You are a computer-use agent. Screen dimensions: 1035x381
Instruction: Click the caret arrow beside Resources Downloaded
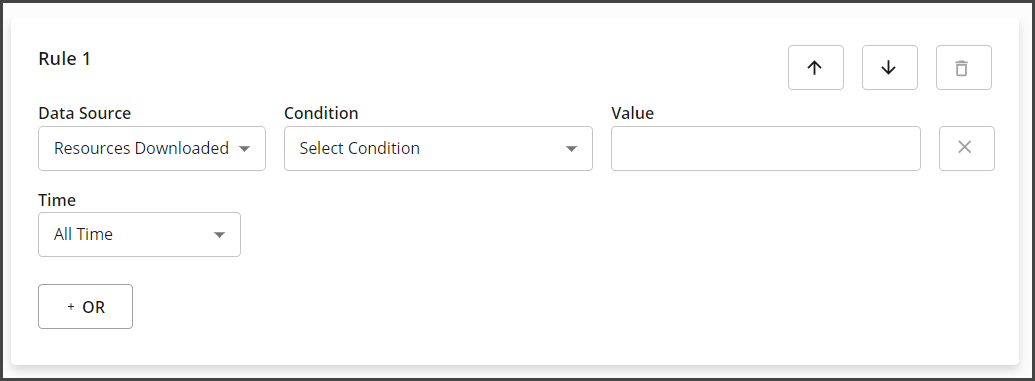[244, 149]
